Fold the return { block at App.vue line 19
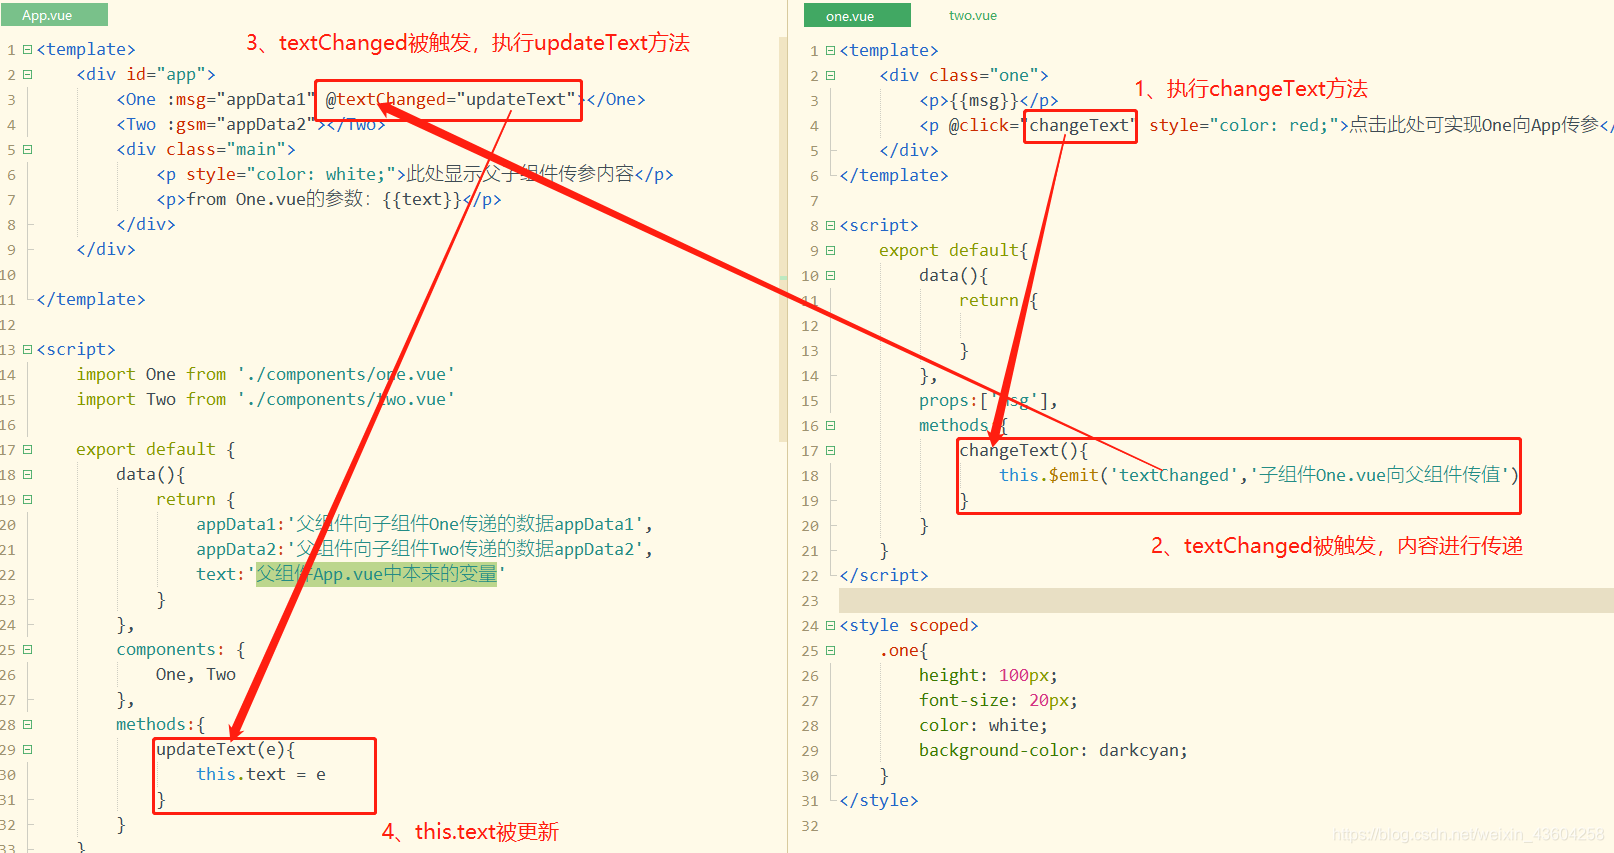Screen dimensions: 1614x853 point(28,499)
